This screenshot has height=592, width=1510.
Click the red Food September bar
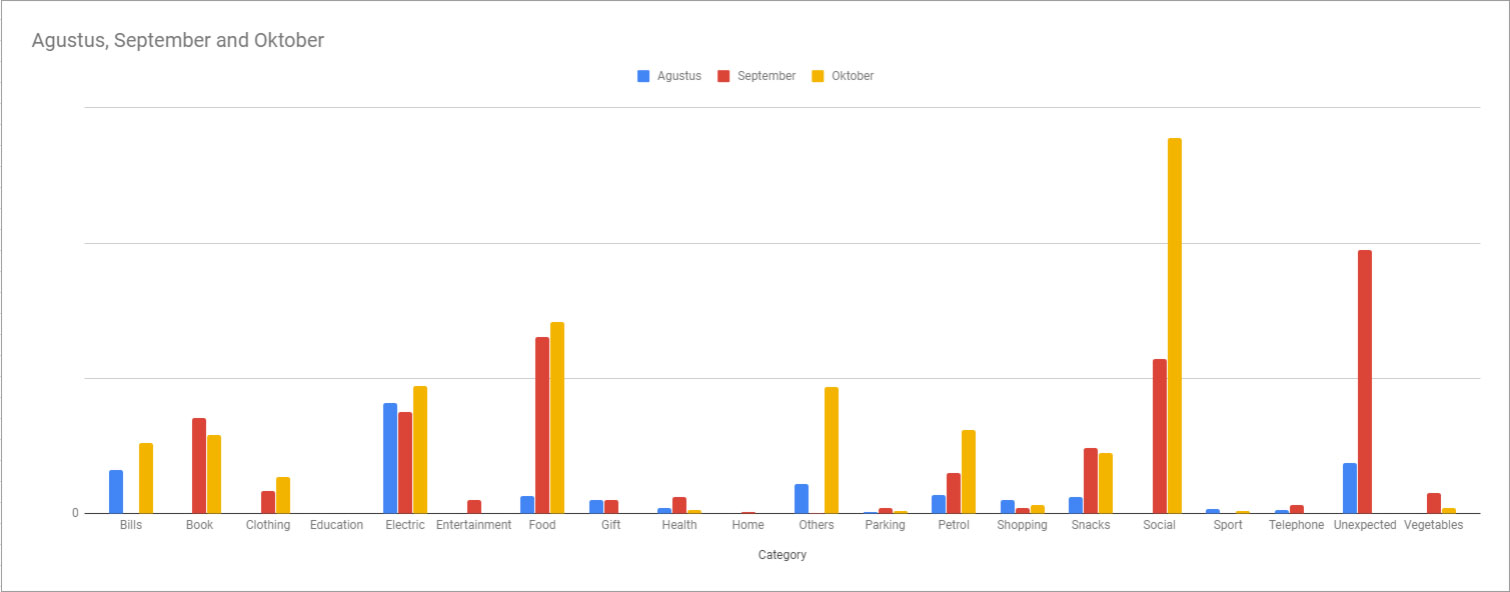click(x=542, y=425)
